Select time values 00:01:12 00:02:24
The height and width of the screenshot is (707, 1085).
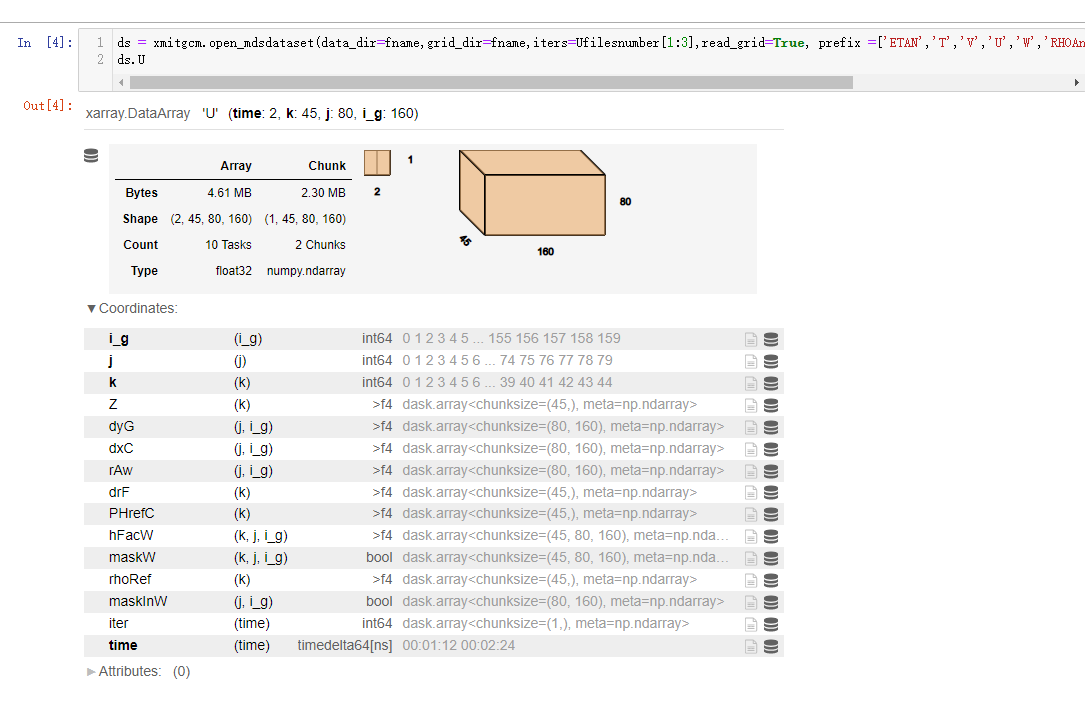click(x=459, y=645)
